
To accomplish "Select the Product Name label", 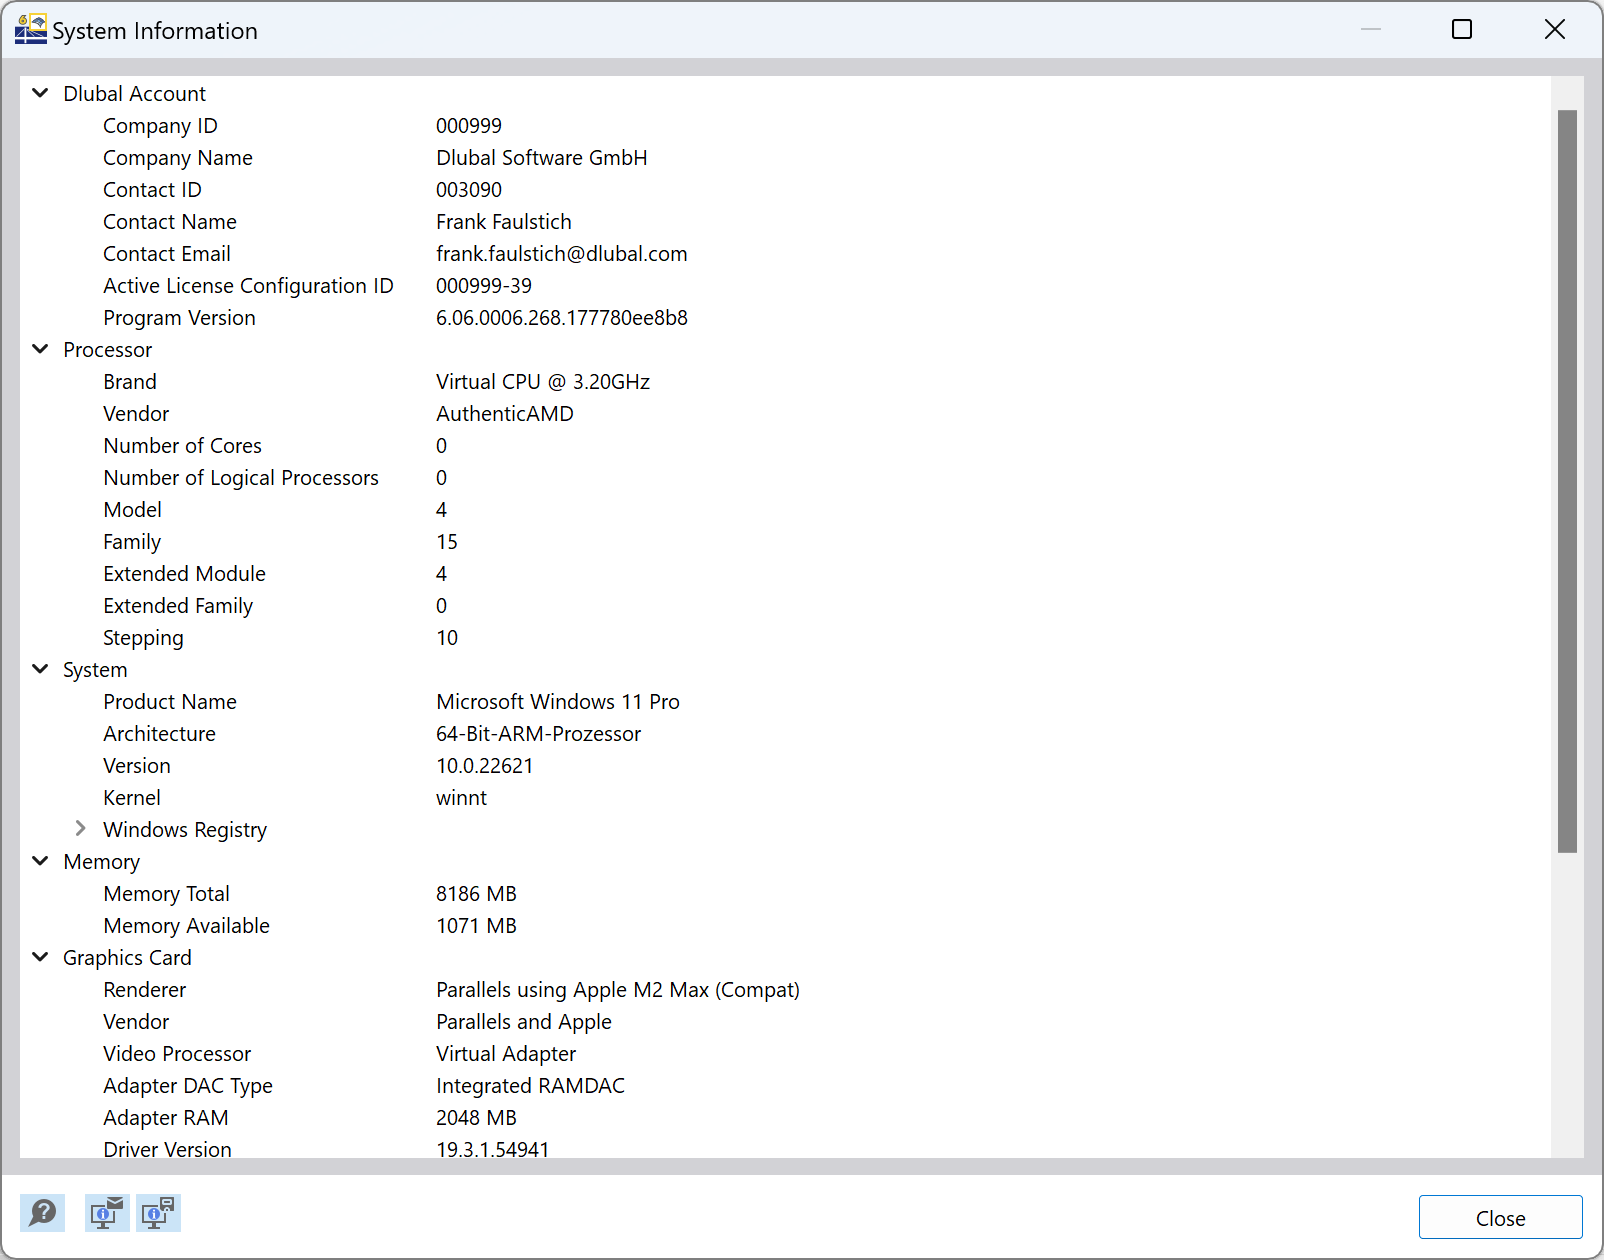I will coord(170,701).
